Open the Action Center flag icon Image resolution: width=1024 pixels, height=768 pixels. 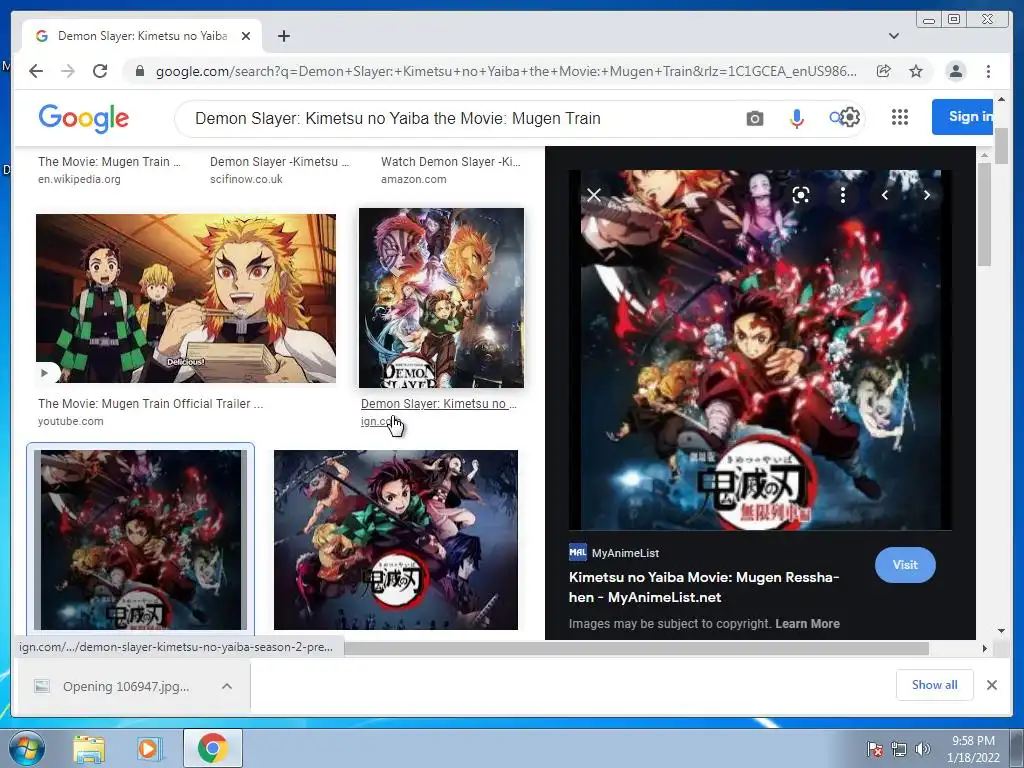[x=874, y=749]
